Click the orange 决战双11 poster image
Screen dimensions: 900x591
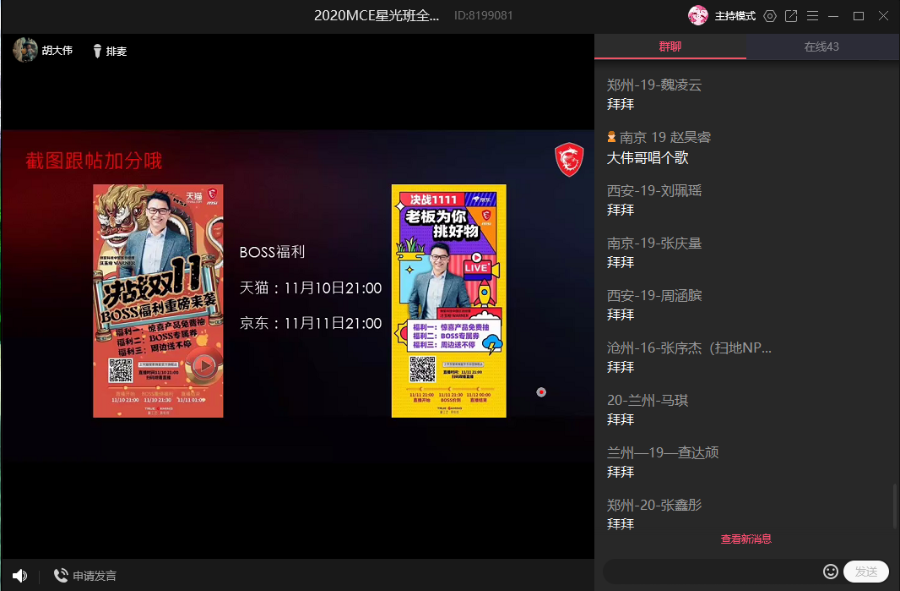(158, 301)
